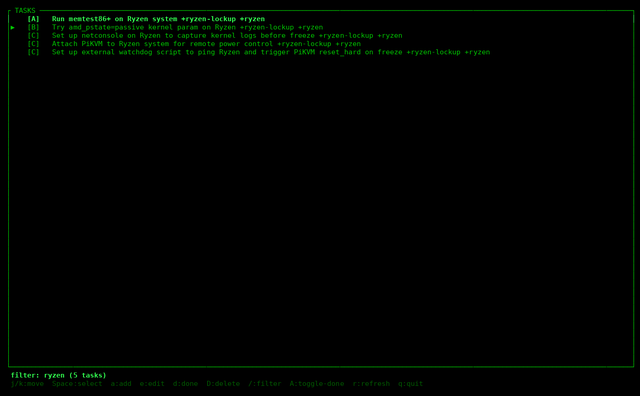Click the +ryzen-lockup tag on the PiKVM row

click(304, 44)
